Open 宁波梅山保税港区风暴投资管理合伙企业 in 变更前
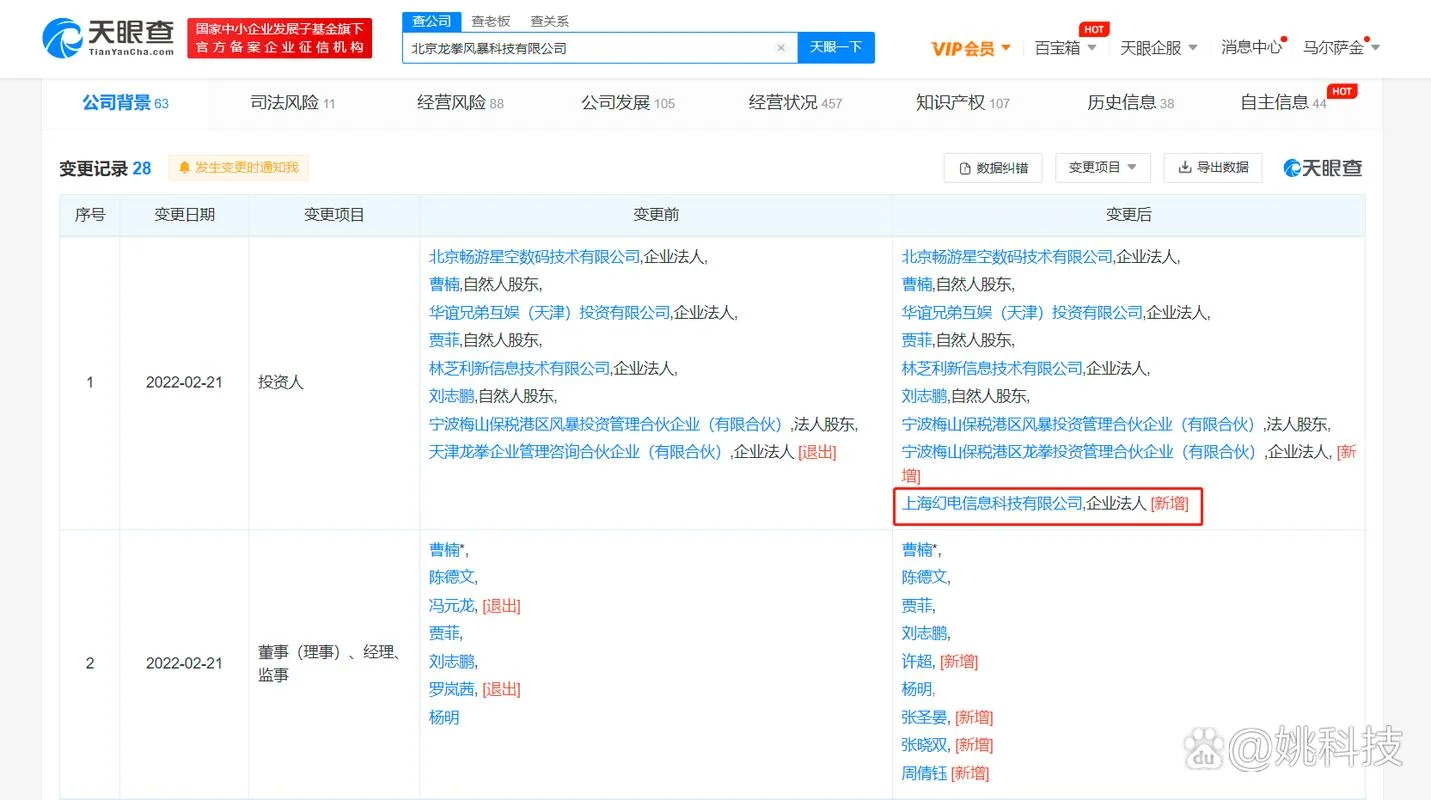 coord(609,424)
